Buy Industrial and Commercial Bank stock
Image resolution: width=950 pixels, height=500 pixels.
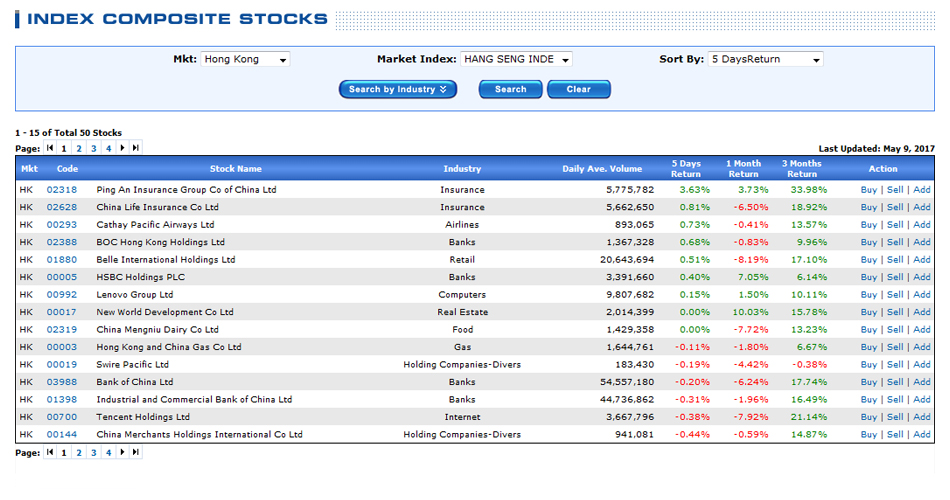coord(869,401)
